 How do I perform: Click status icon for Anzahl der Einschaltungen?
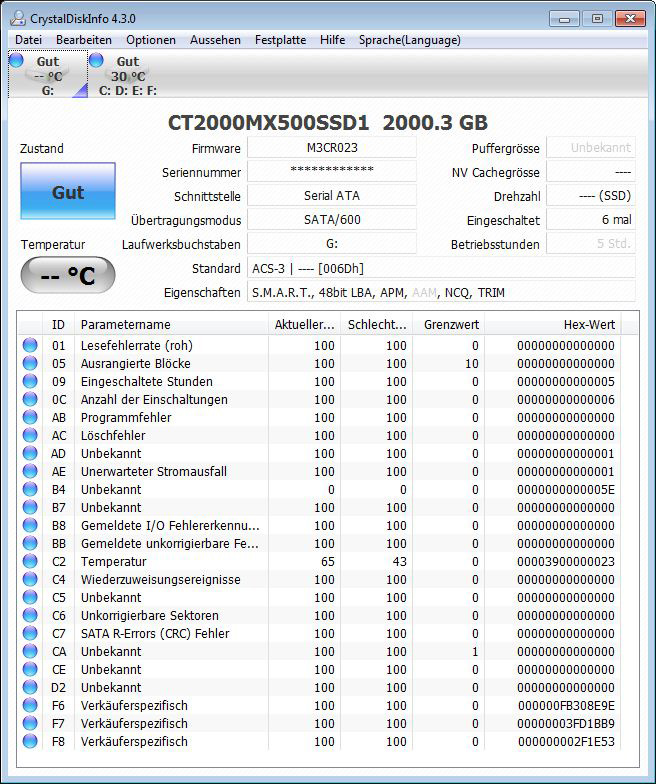click(30, 399)
